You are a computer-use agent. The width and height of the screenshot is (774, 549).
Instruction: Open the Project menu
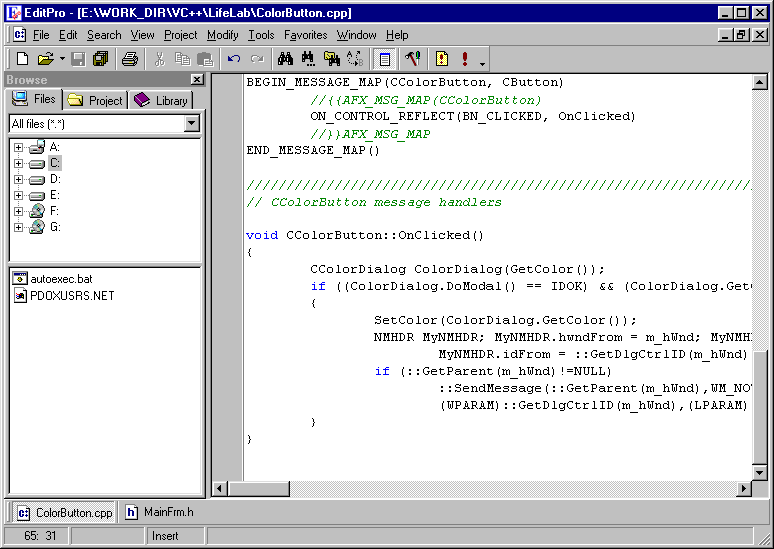coord(181,35)
